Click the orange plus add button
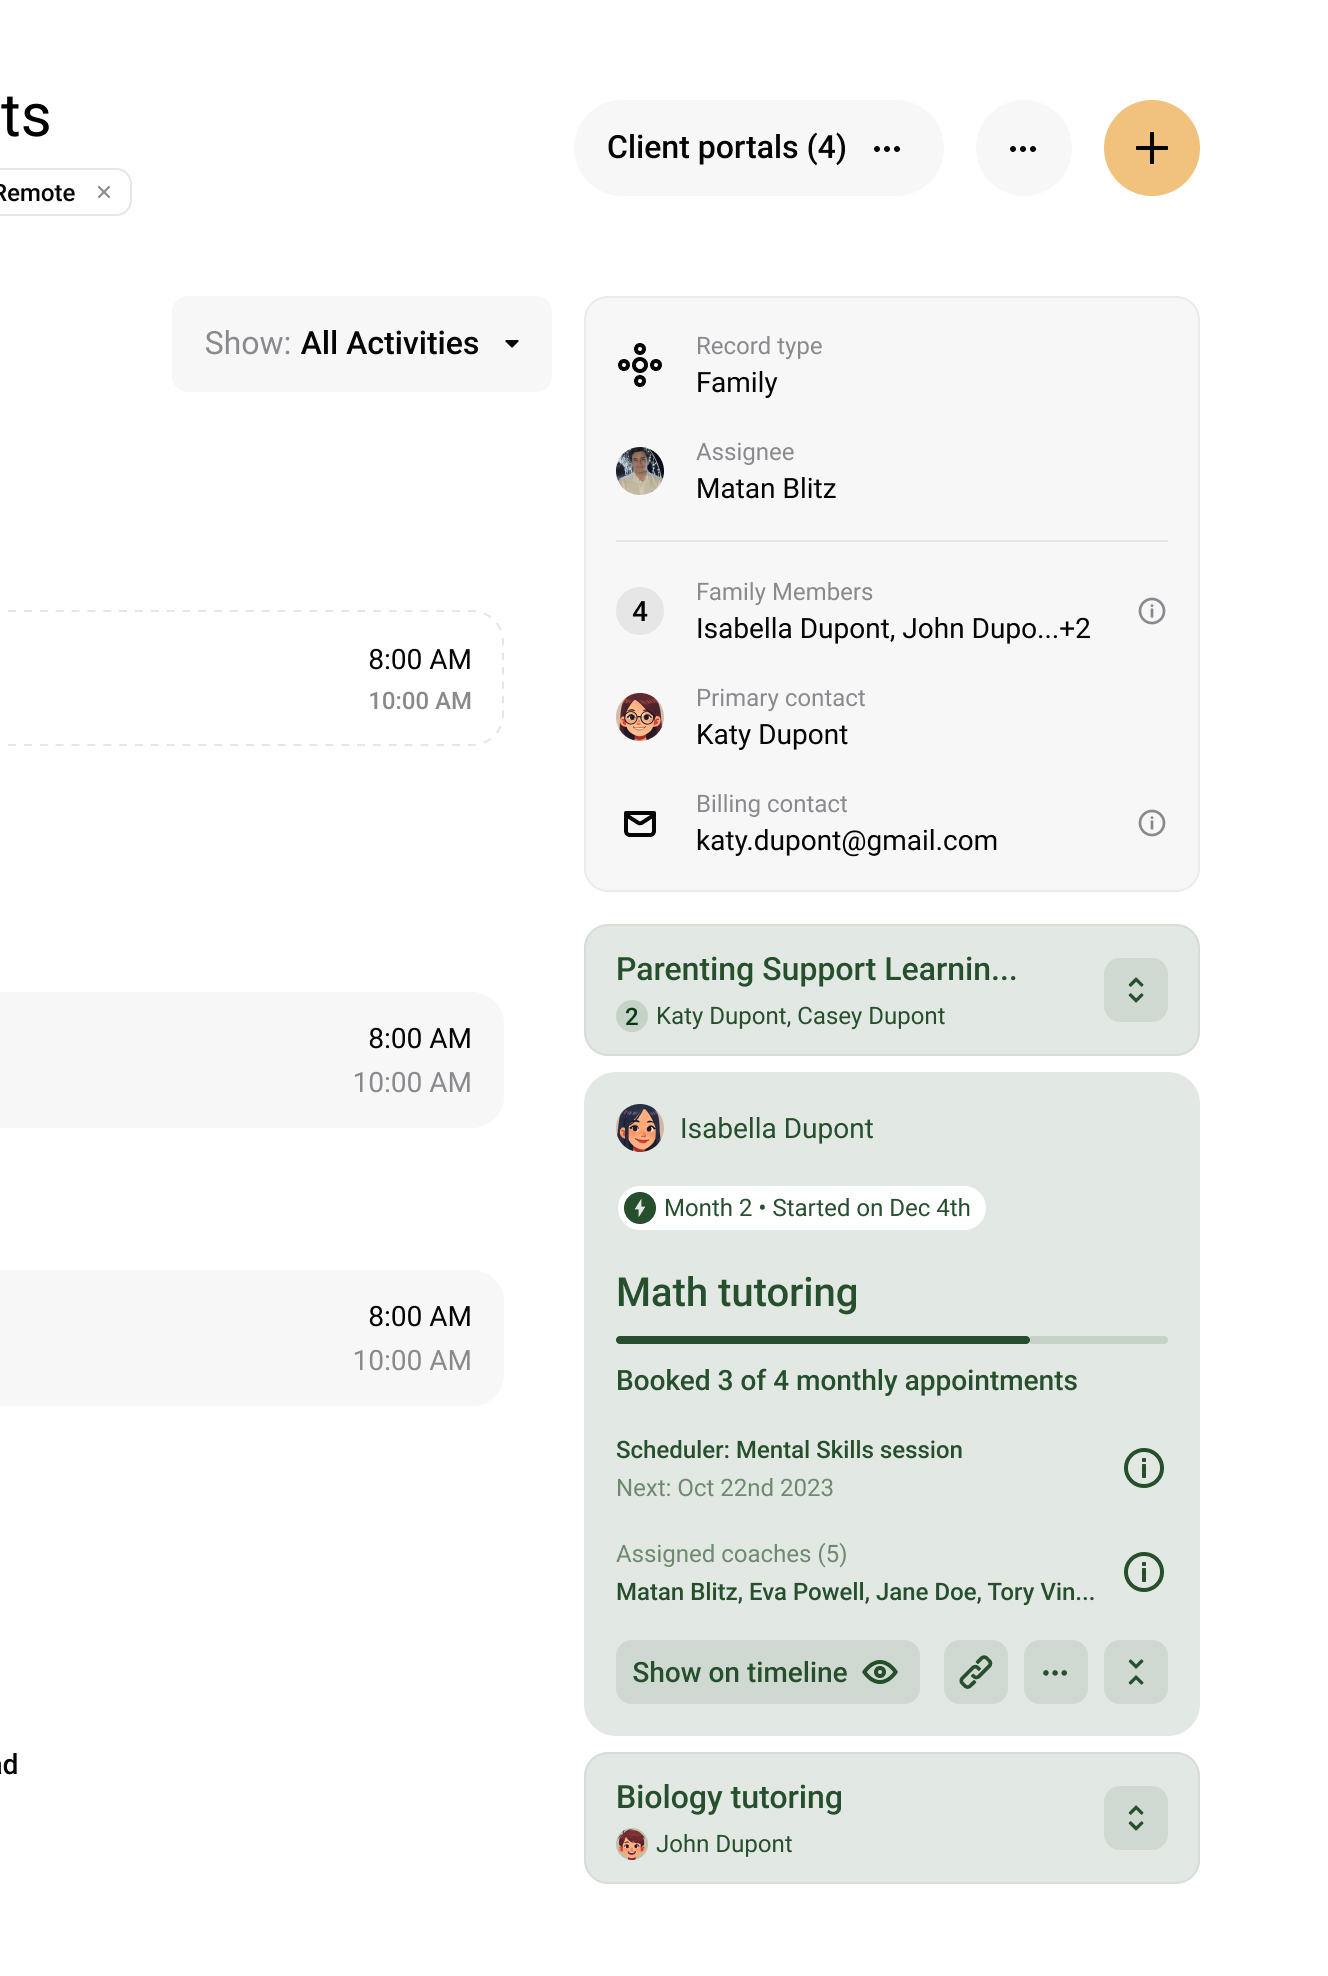The height and width of the screenshot is (1976, 1328). click(x=1151, y=148)
